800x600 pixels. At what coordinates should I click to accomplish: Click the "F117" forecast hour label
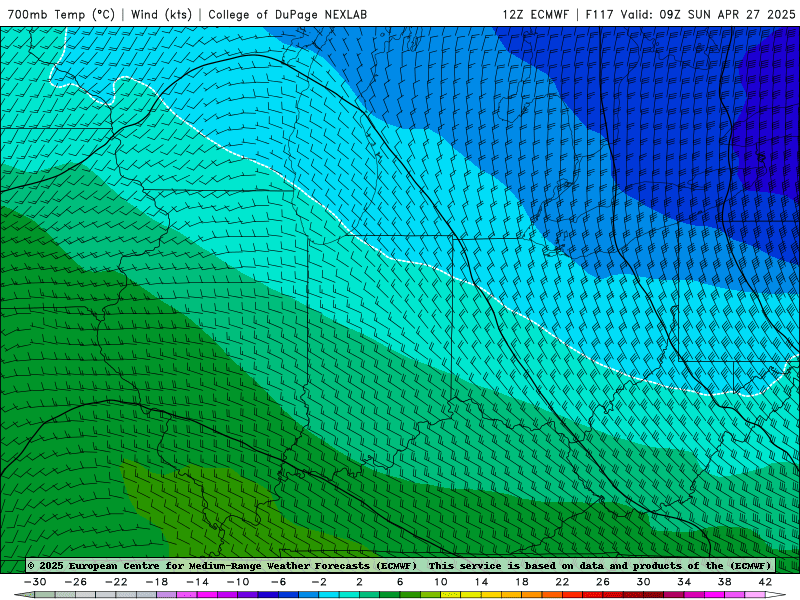(x=600, y=14)
